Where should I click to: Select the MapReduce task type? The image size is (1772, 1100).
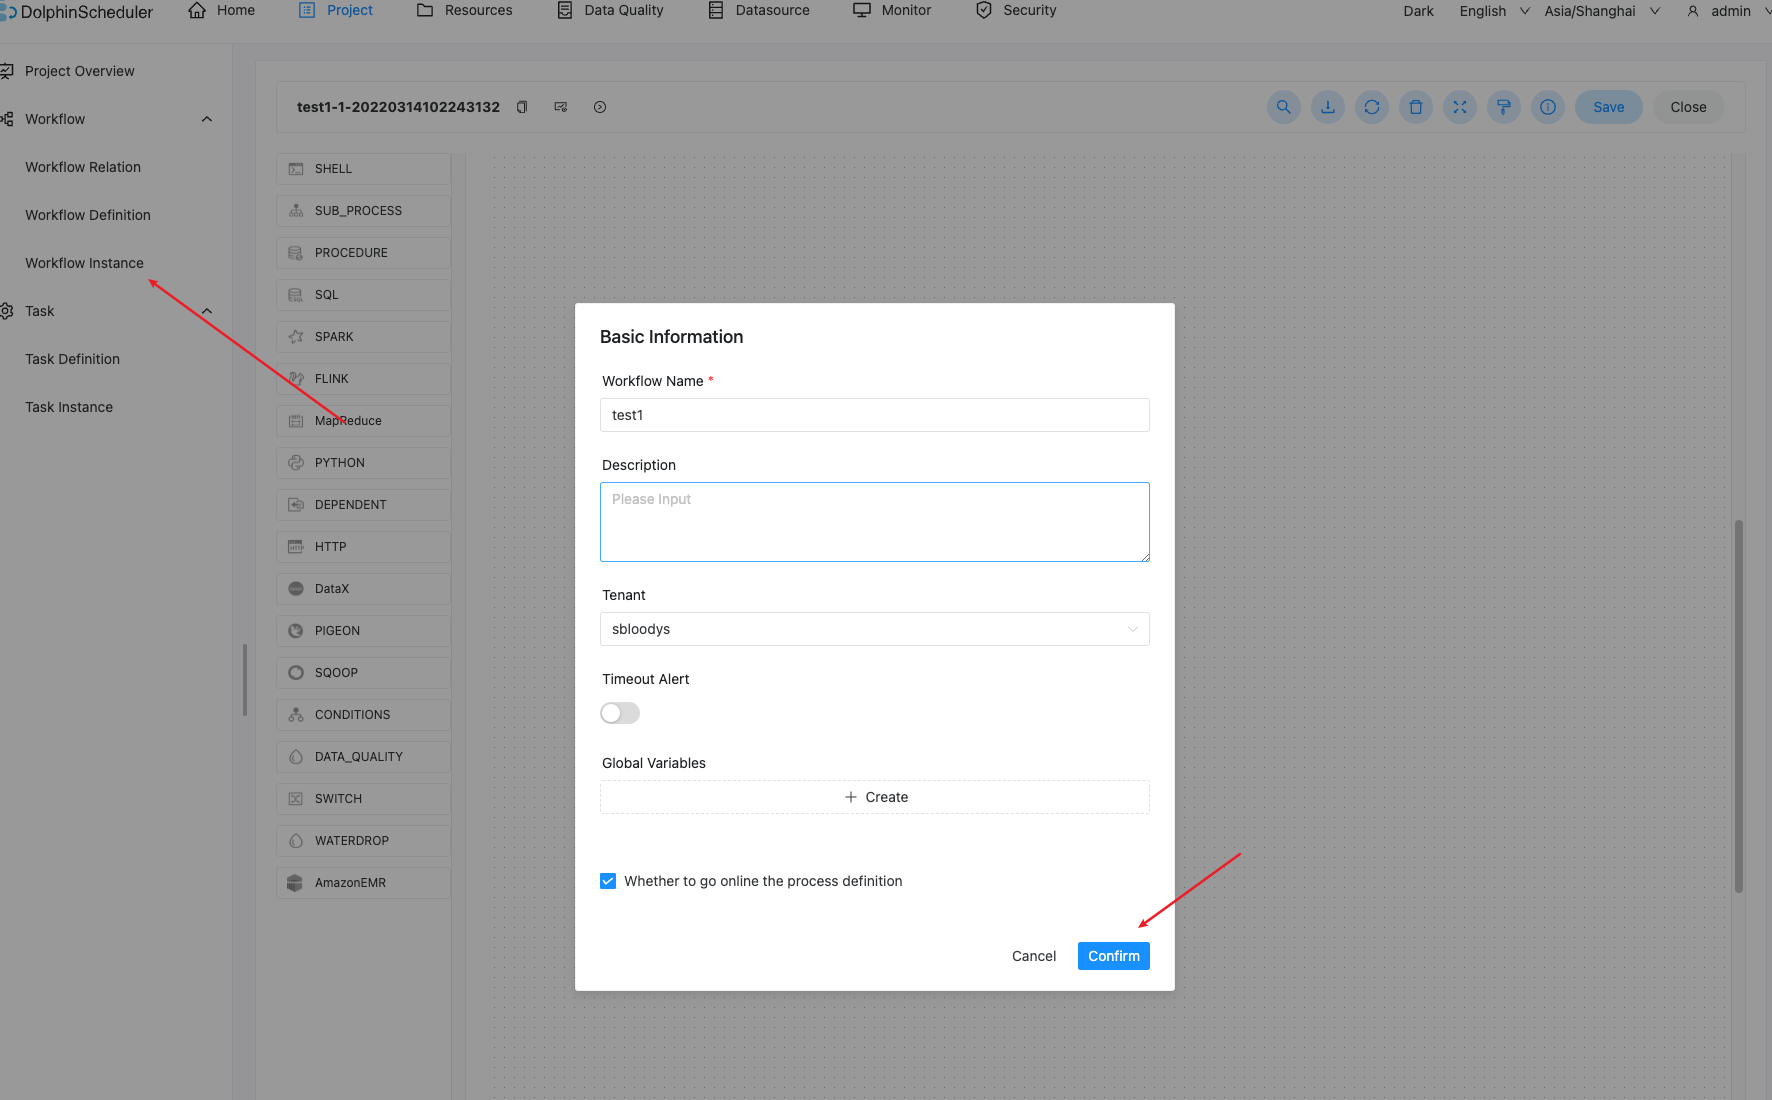(x=363, y=421)
